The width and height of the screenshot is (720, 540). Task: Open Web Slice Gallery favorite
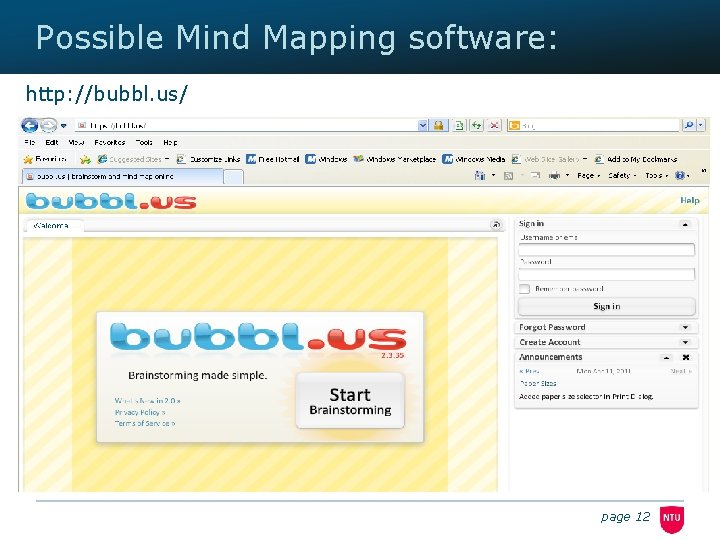pos(549,159)
